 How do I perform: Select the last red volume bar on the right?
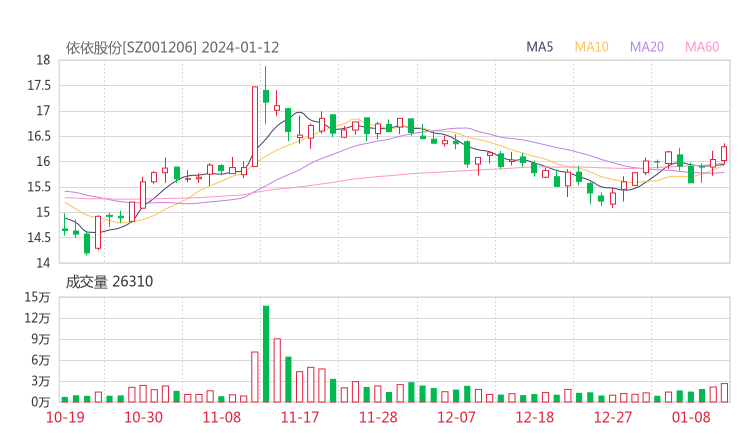[x=724, y=393]
